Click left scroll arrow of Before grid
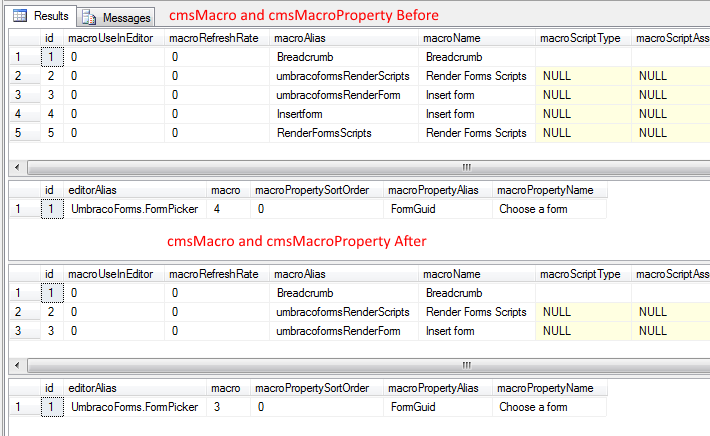The height and width of the screenshot is (436, 710). [x=17, y=168]
